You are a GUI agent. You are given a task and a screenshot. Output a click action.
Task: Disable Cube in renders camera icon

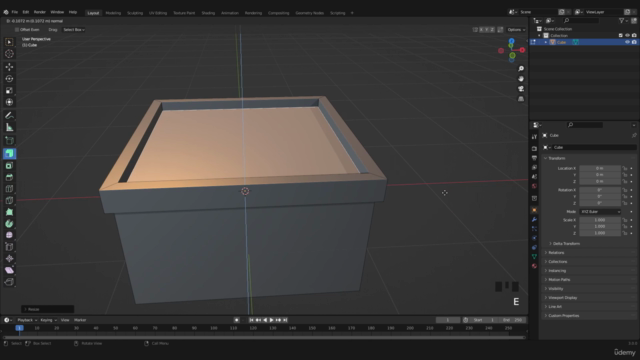(x=634, y=42)
